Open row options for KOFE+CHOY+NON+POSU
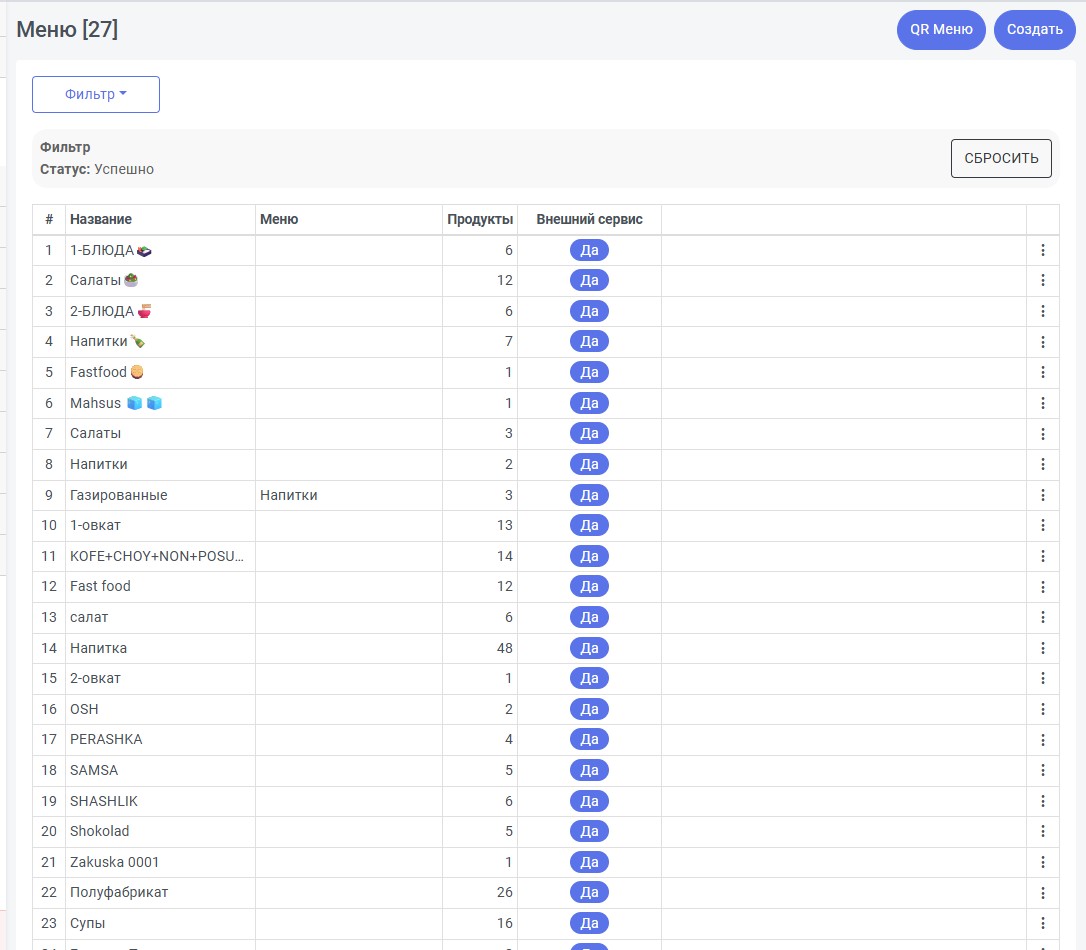Image resolution: width=1086 pixels, height=950 pixels. [x=1042, y=556]
